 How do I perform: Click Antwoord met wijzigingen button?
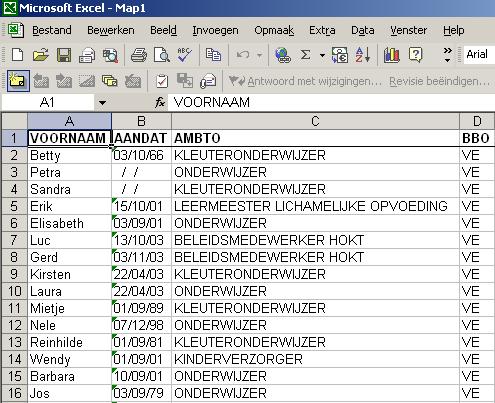(305, 81)
